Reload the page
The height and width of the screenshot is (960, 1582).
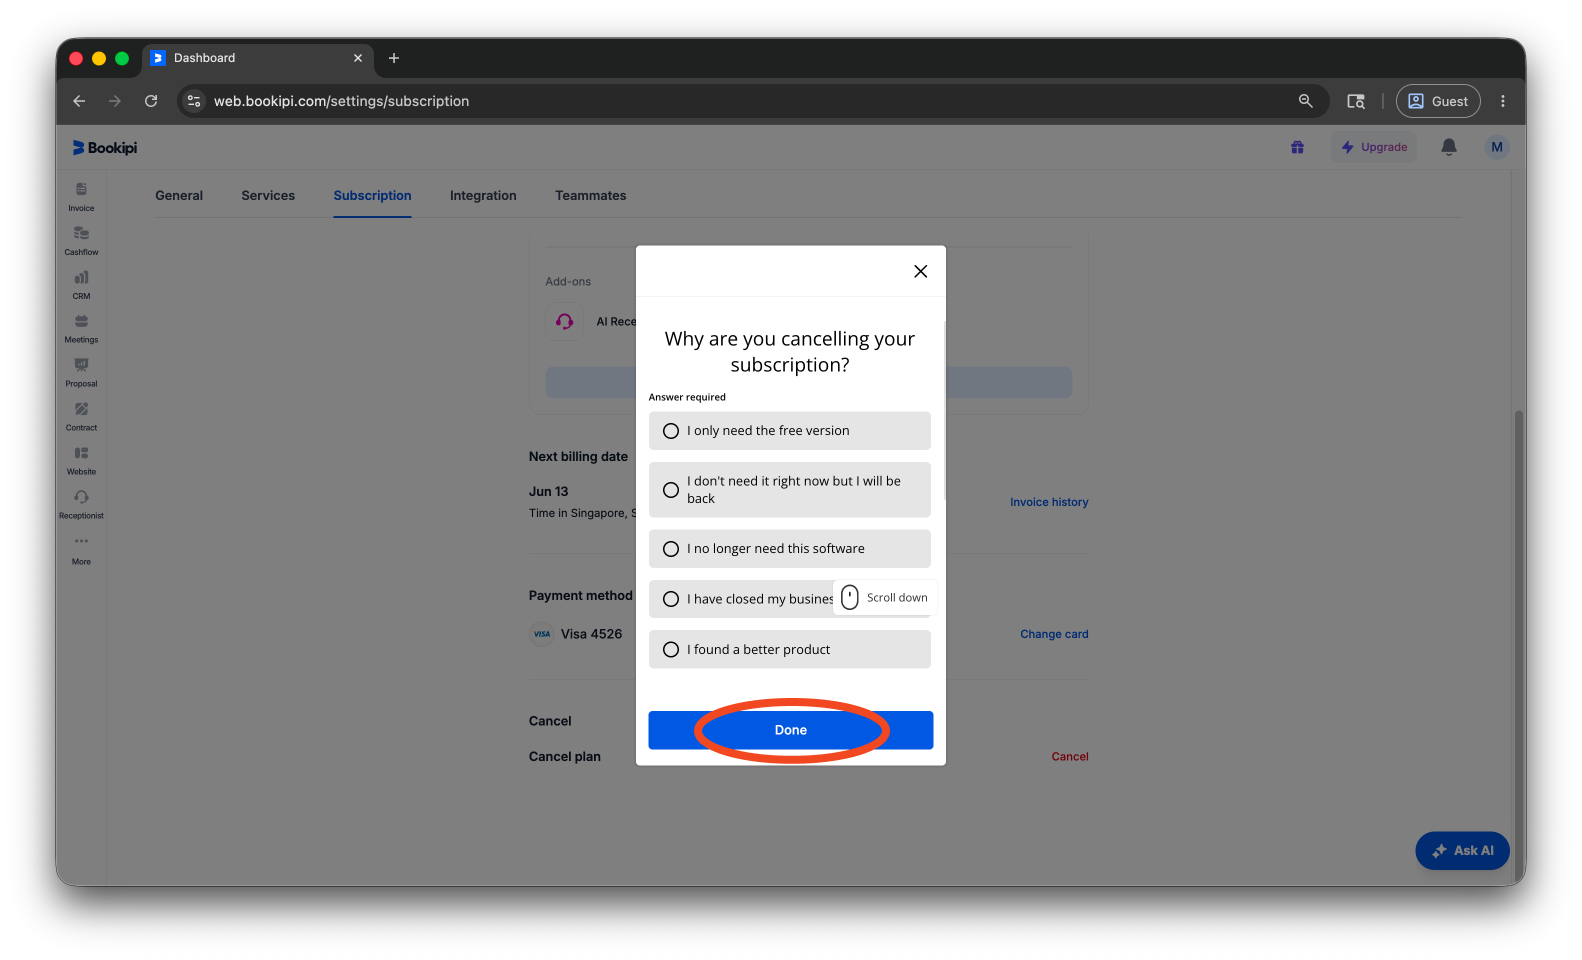tap(151, 101)
